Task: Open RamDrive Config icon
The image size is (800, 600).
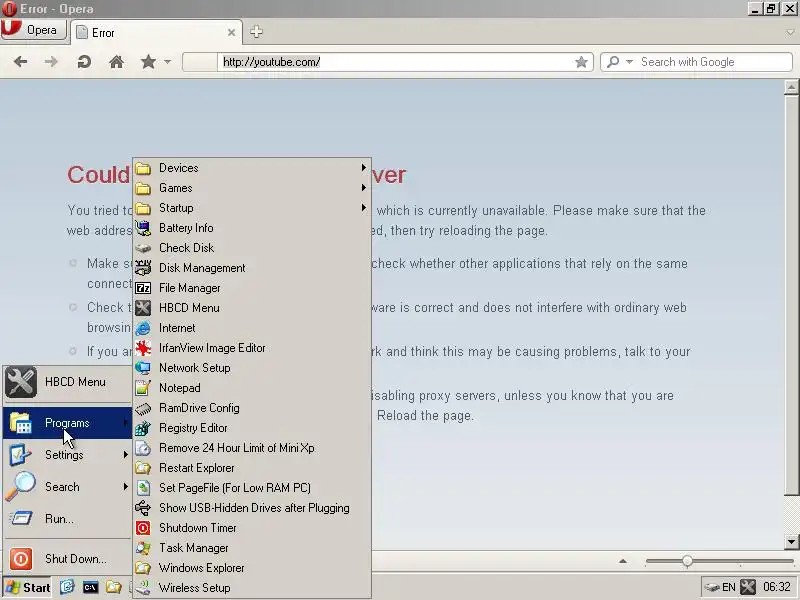Action: pyautogui.click(x=143, y=408)
